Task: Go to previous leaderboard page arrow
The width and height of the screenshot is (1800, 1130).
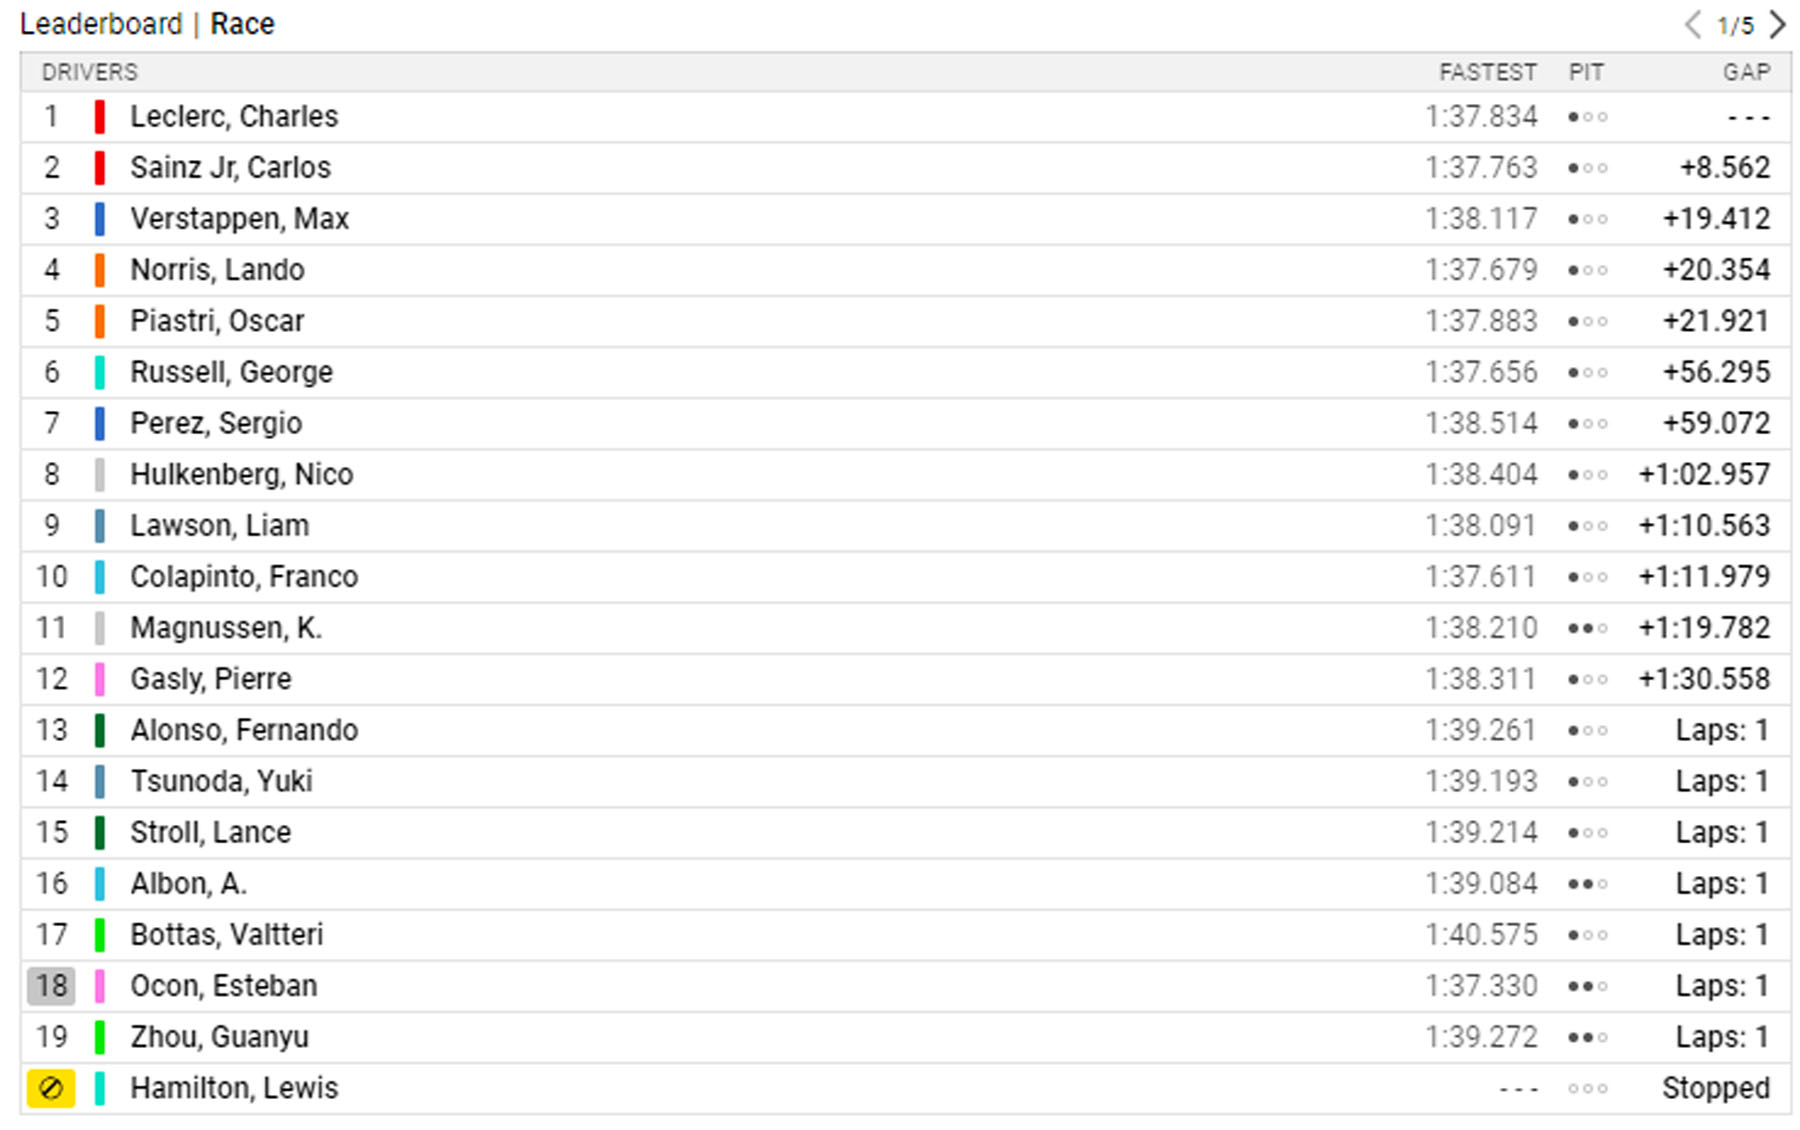Action: (x=1693, y=25)
